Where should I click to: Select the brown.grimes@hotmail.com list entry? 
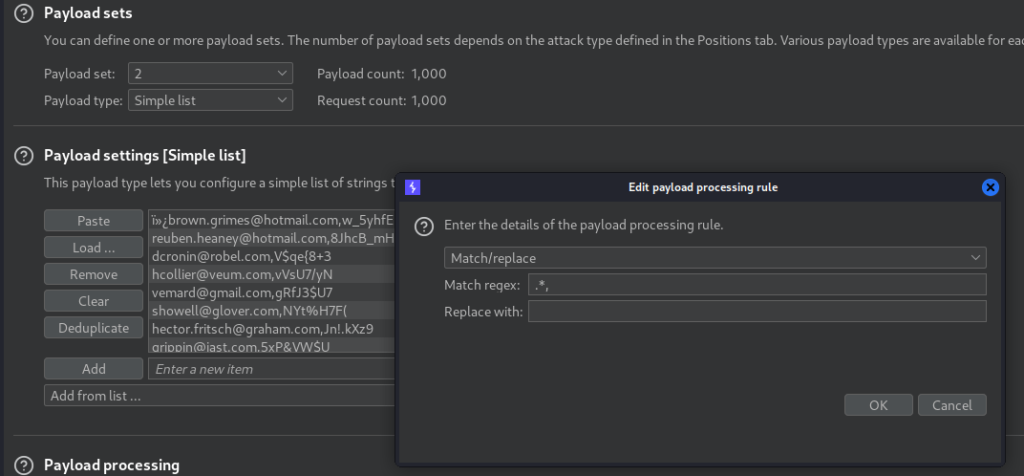[x=272, y=221]
